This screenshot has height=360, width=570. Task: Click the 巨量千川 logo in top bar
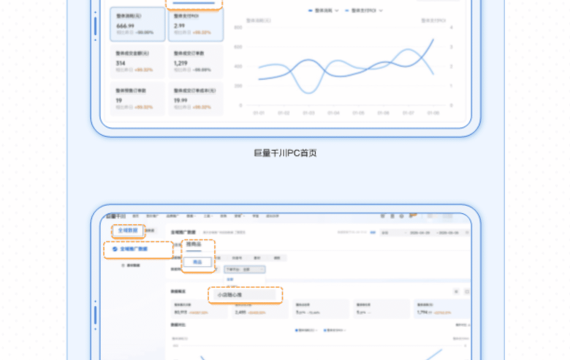pos(116,216)
